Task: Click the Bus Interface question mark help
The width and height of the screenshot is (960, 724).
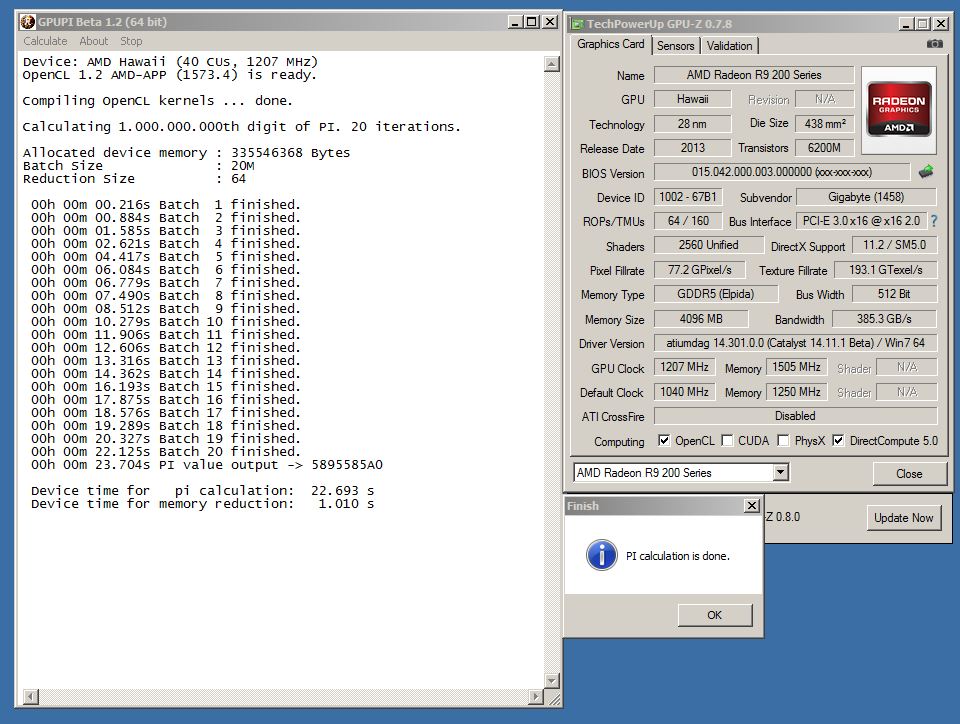Action: click(x=934, y=221)
